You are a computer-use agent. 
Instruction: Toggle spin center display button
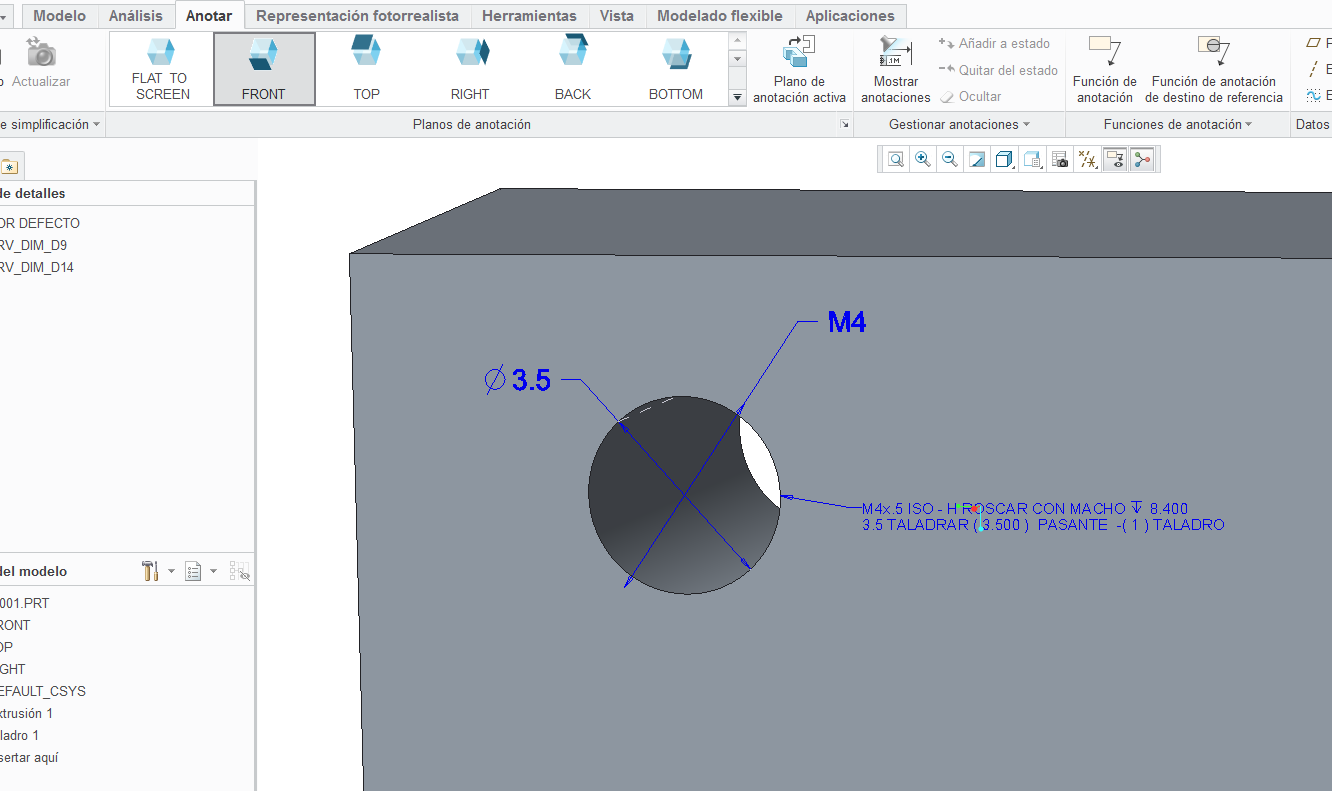pyautogui.click(x=1142, y=159)
